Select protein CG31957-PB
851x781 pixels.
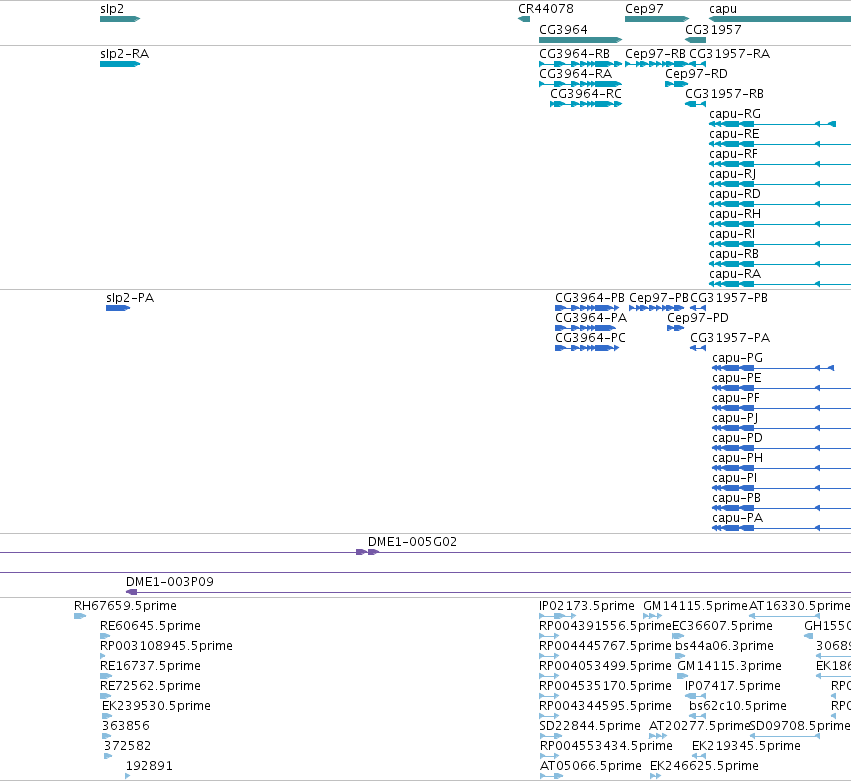click(x=698, y=308)
